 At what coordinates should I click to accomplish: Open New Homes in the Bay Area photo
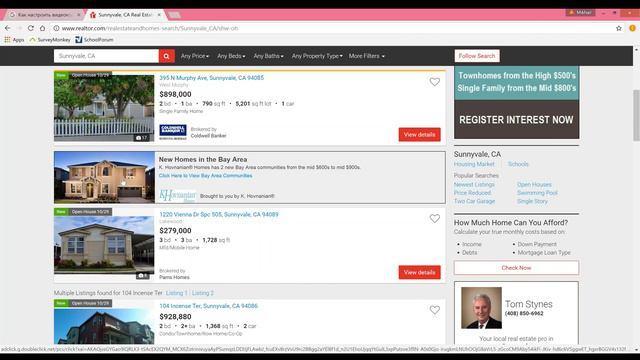[104, 177]
